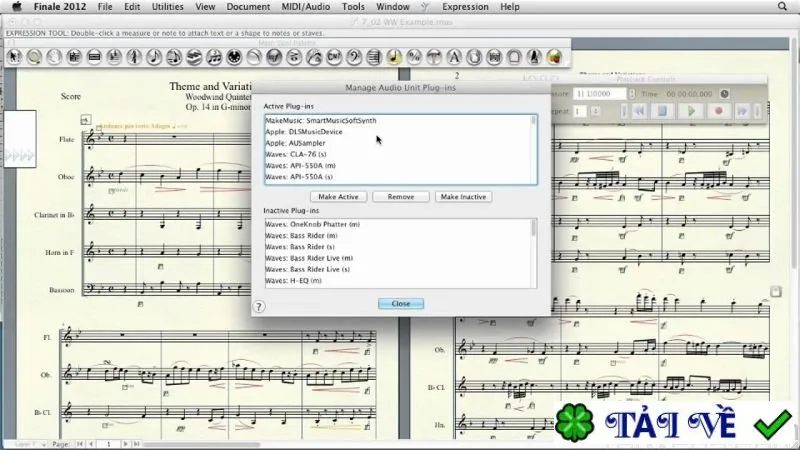The image size is (800, 450).
Task: Select the HyperScribe tool
Action: (194, 57)
